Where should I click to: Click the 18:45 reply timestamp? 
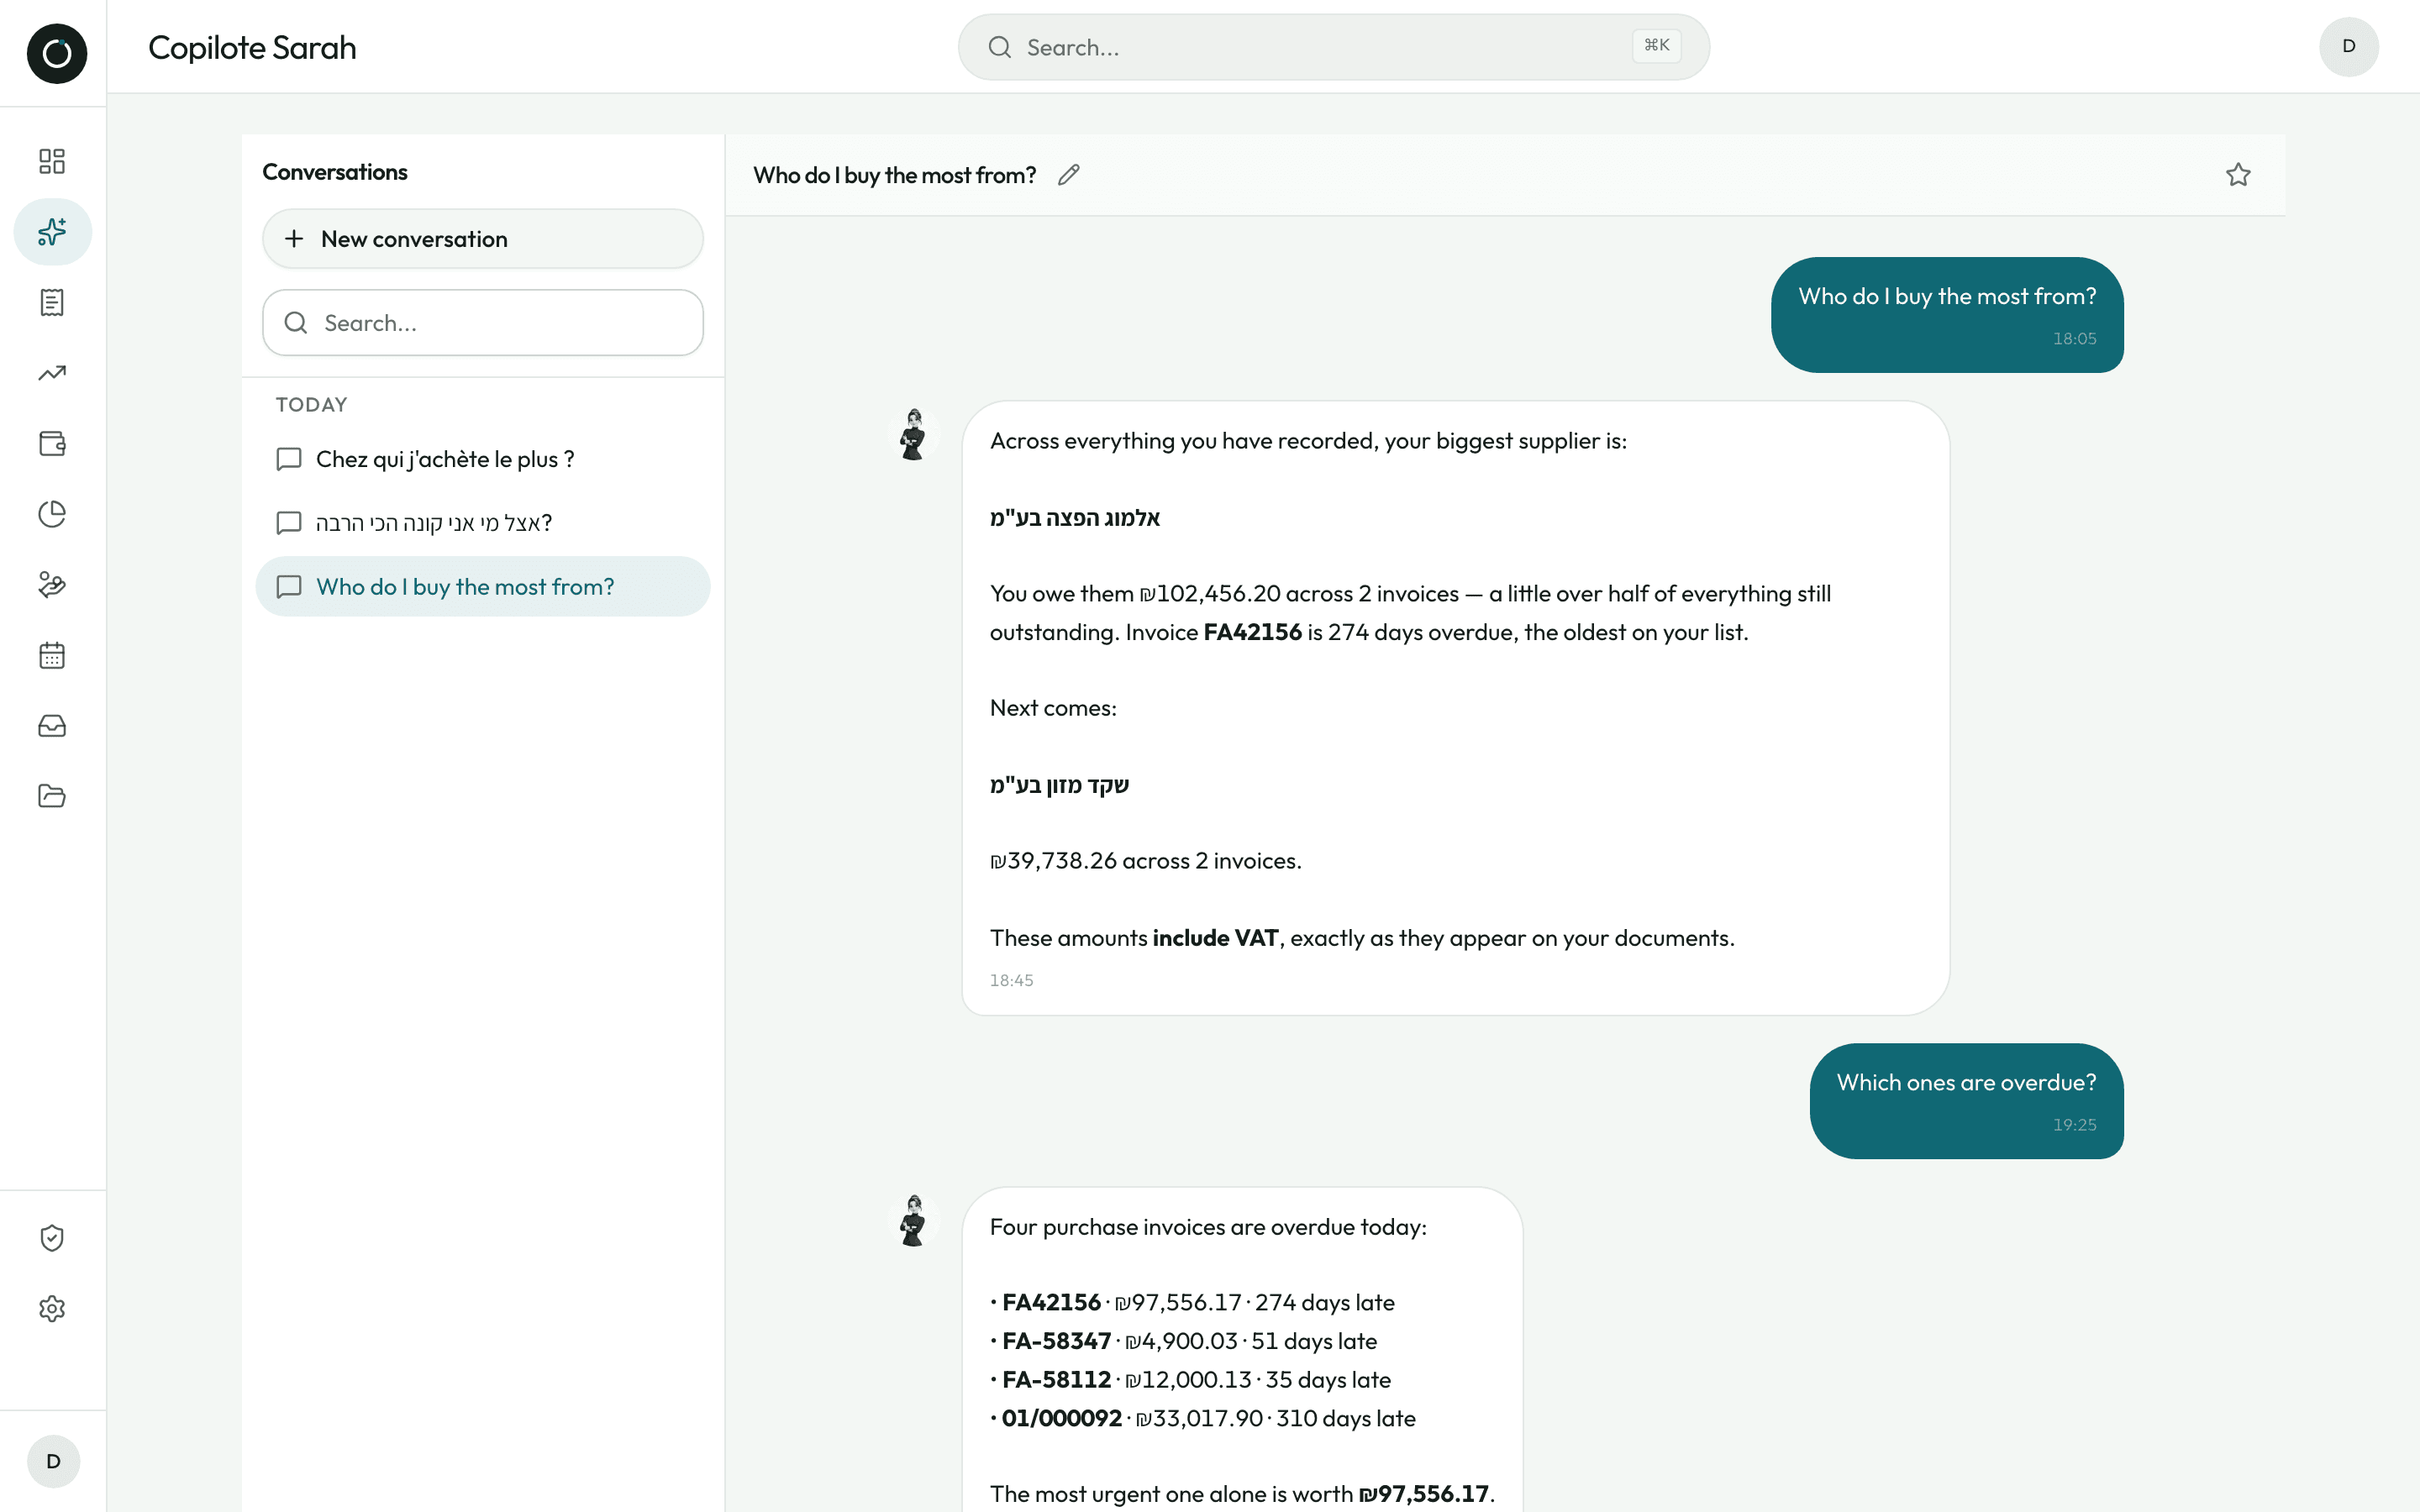[1011, 981]
